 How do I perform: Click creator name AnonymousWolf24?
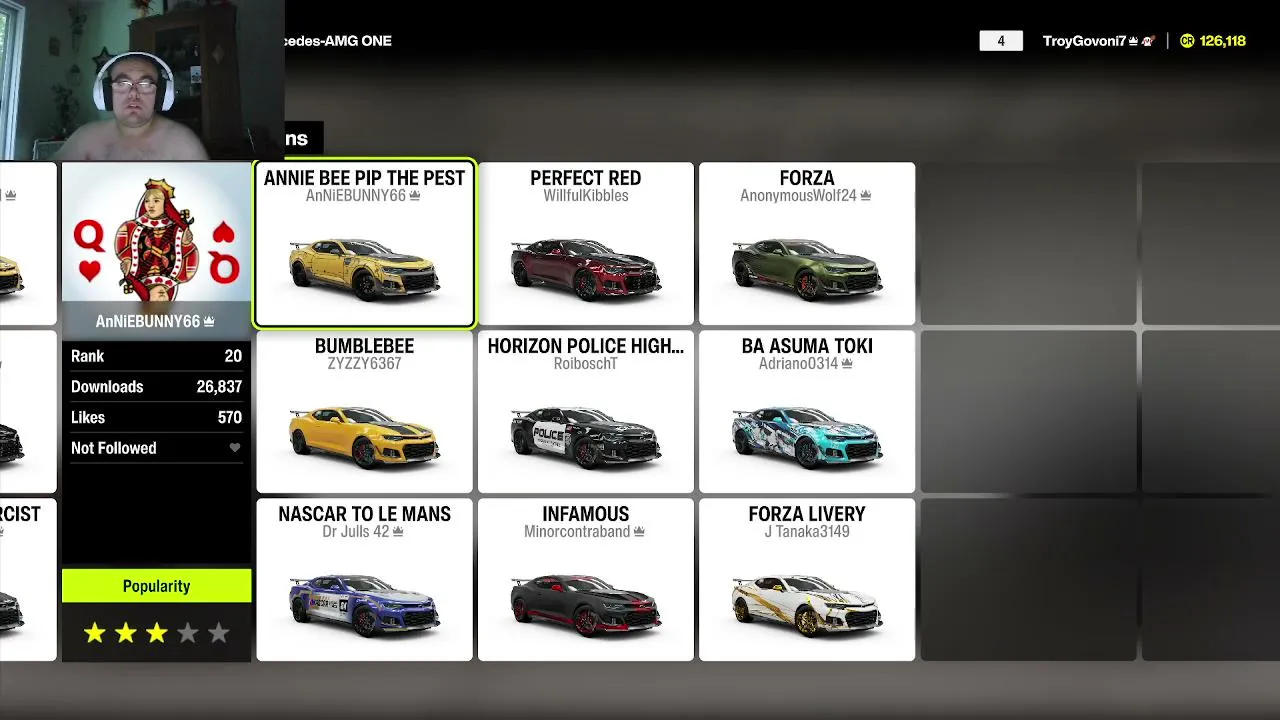click(x=798, y=196)
